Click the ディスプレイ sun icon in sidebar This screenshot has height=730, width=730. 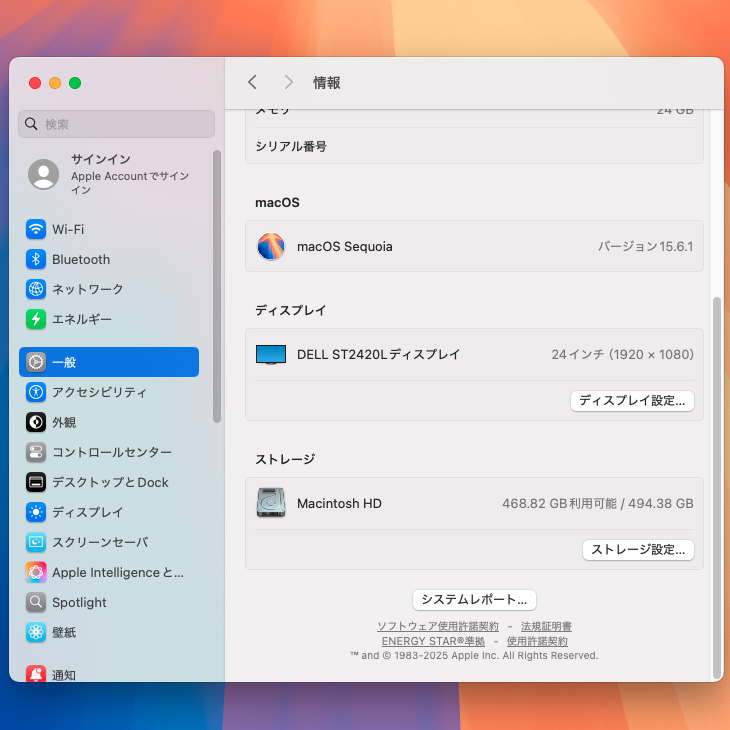point(36,512)
